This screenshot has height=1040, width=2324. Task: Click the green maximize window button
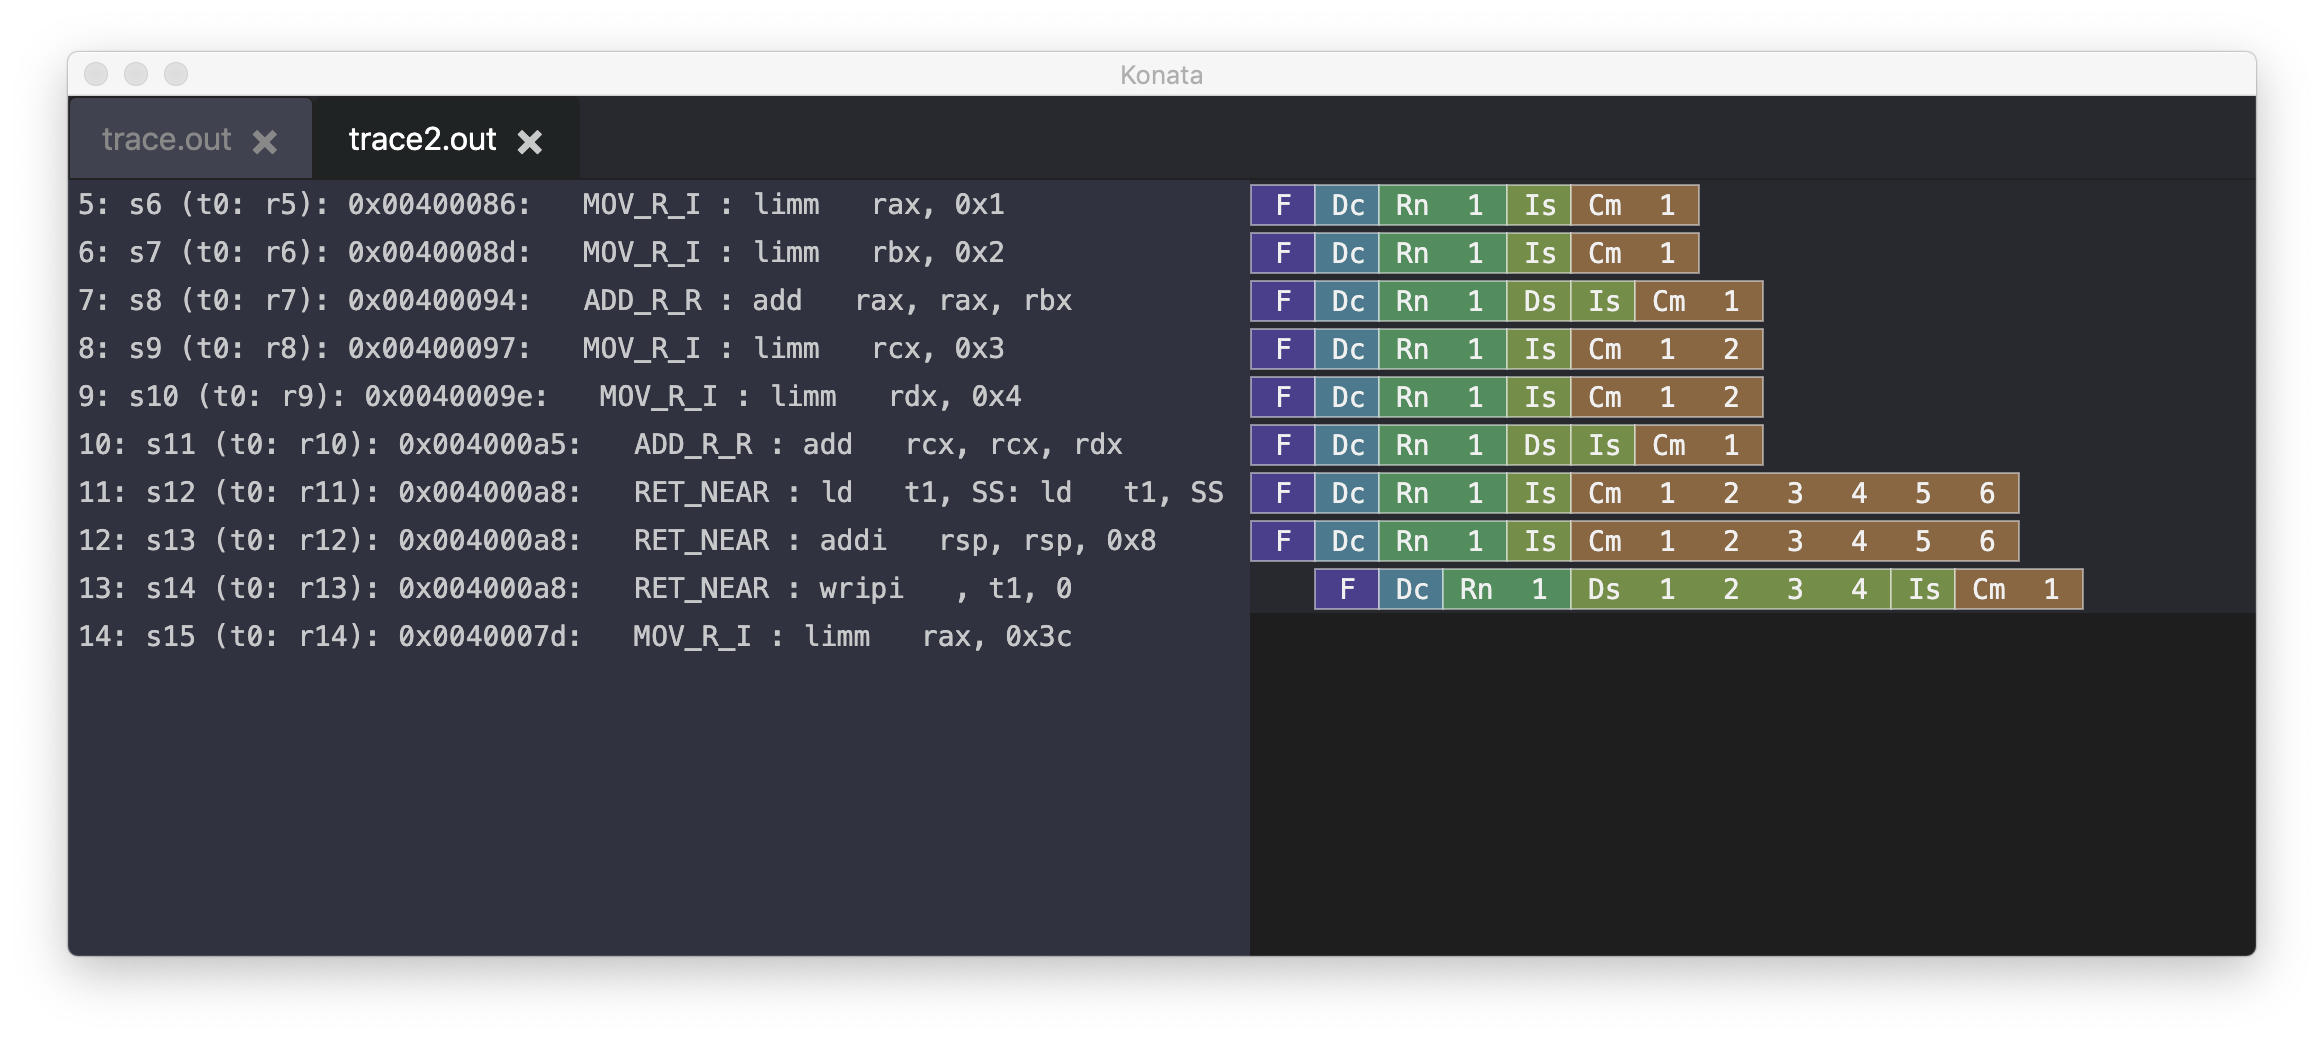point(176,74)
